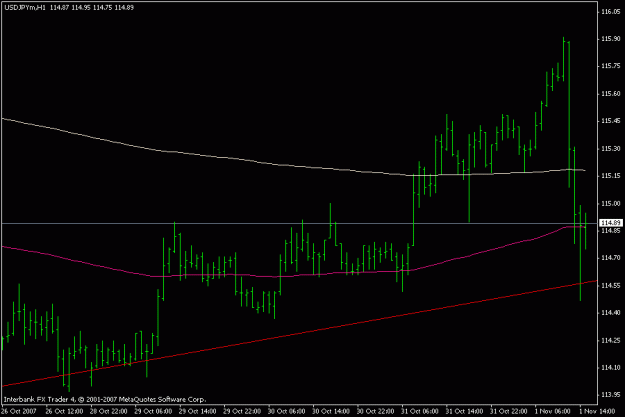
Task: Click the 1 Nov 06:00 time label
Action: click(x=553, y=411)
